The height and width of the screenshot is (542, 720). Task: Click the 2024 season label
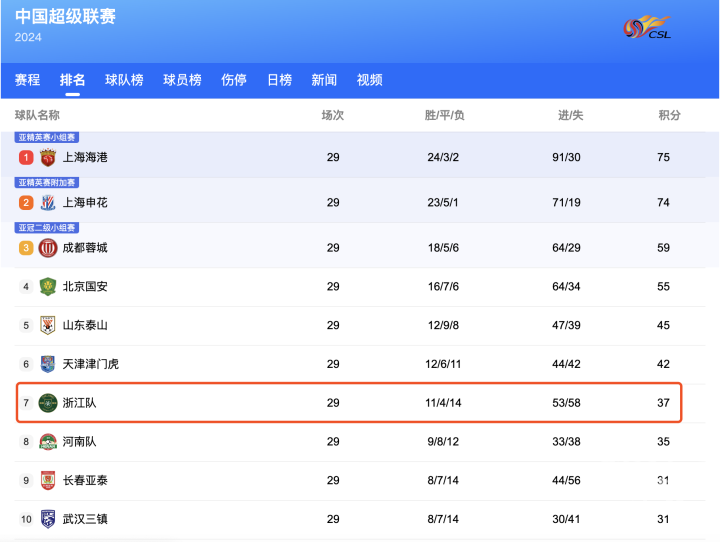(x=28, y=37)
